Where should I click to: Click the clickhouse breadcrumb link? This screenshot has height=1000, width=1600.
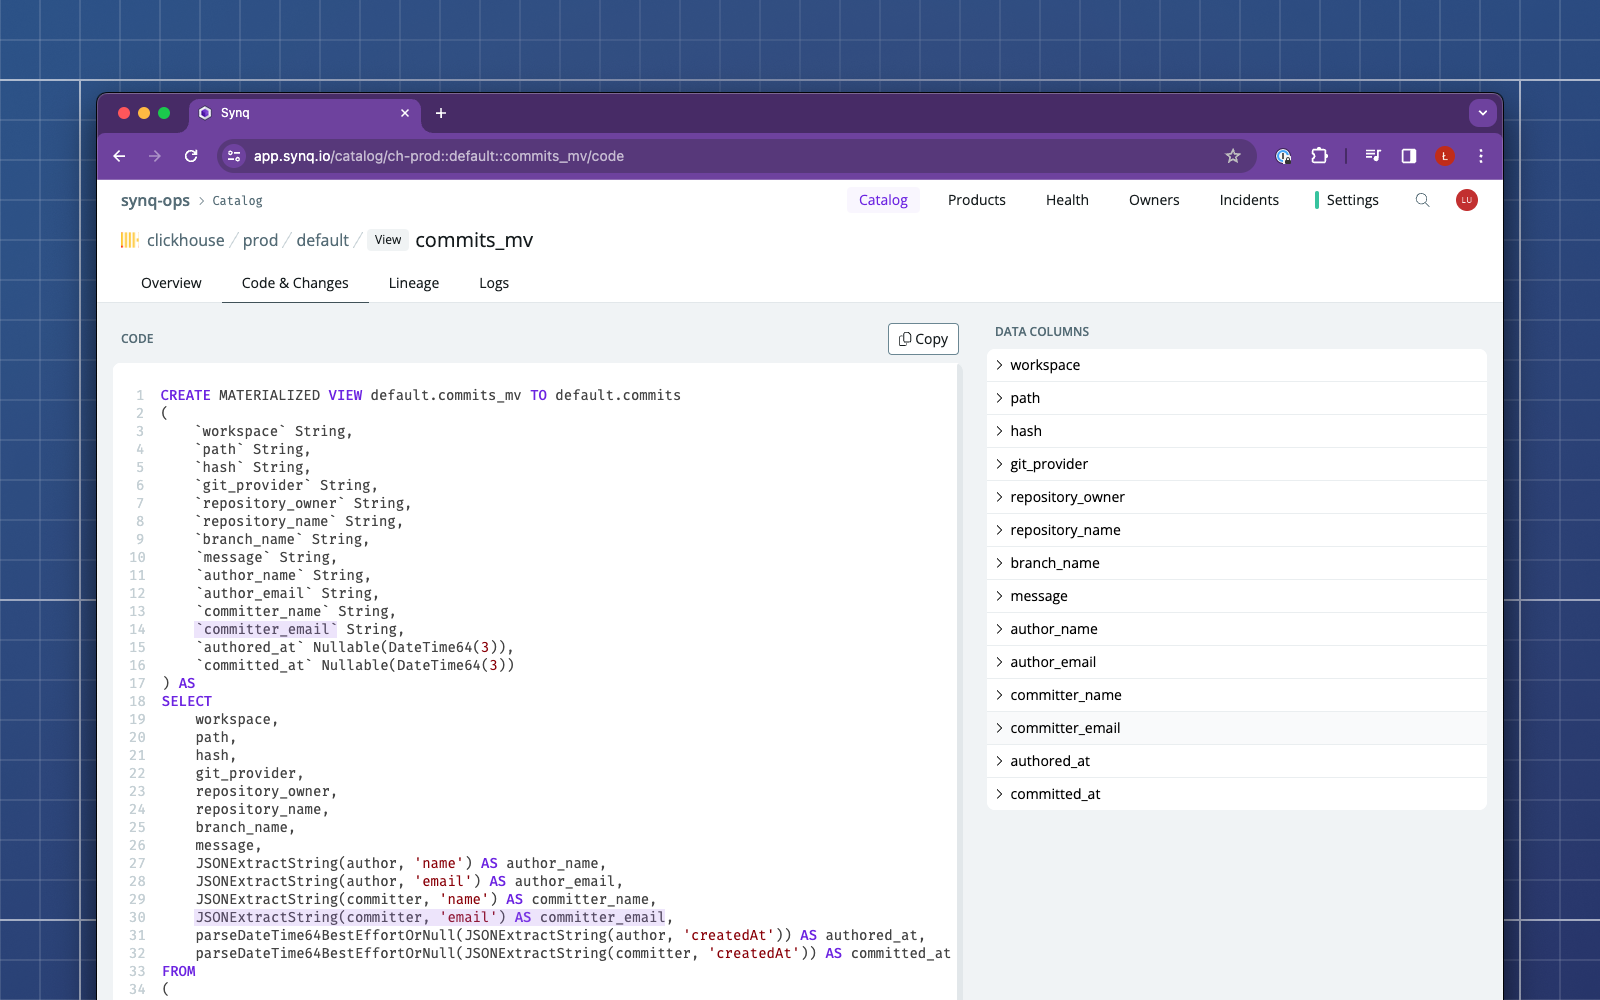[186, 240]
